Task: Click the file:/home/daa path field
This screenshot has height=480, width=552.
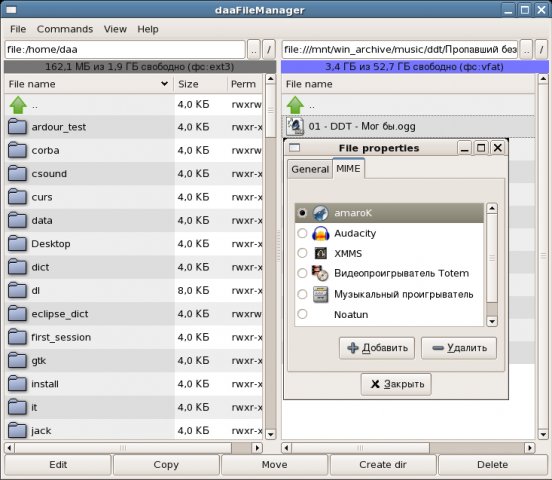Action: (x=125, y=50)
